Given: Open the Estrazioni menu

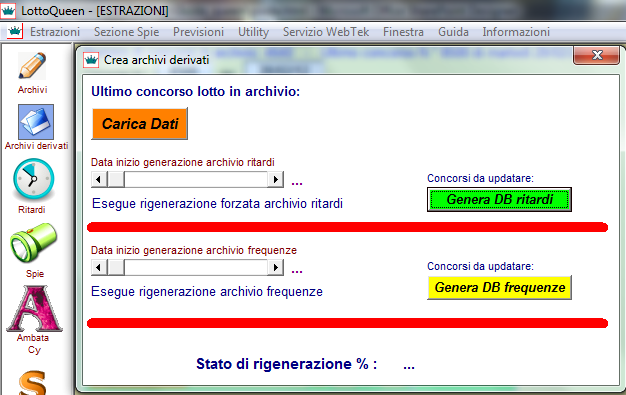Looking at the screenshot, I should [55, 32].
